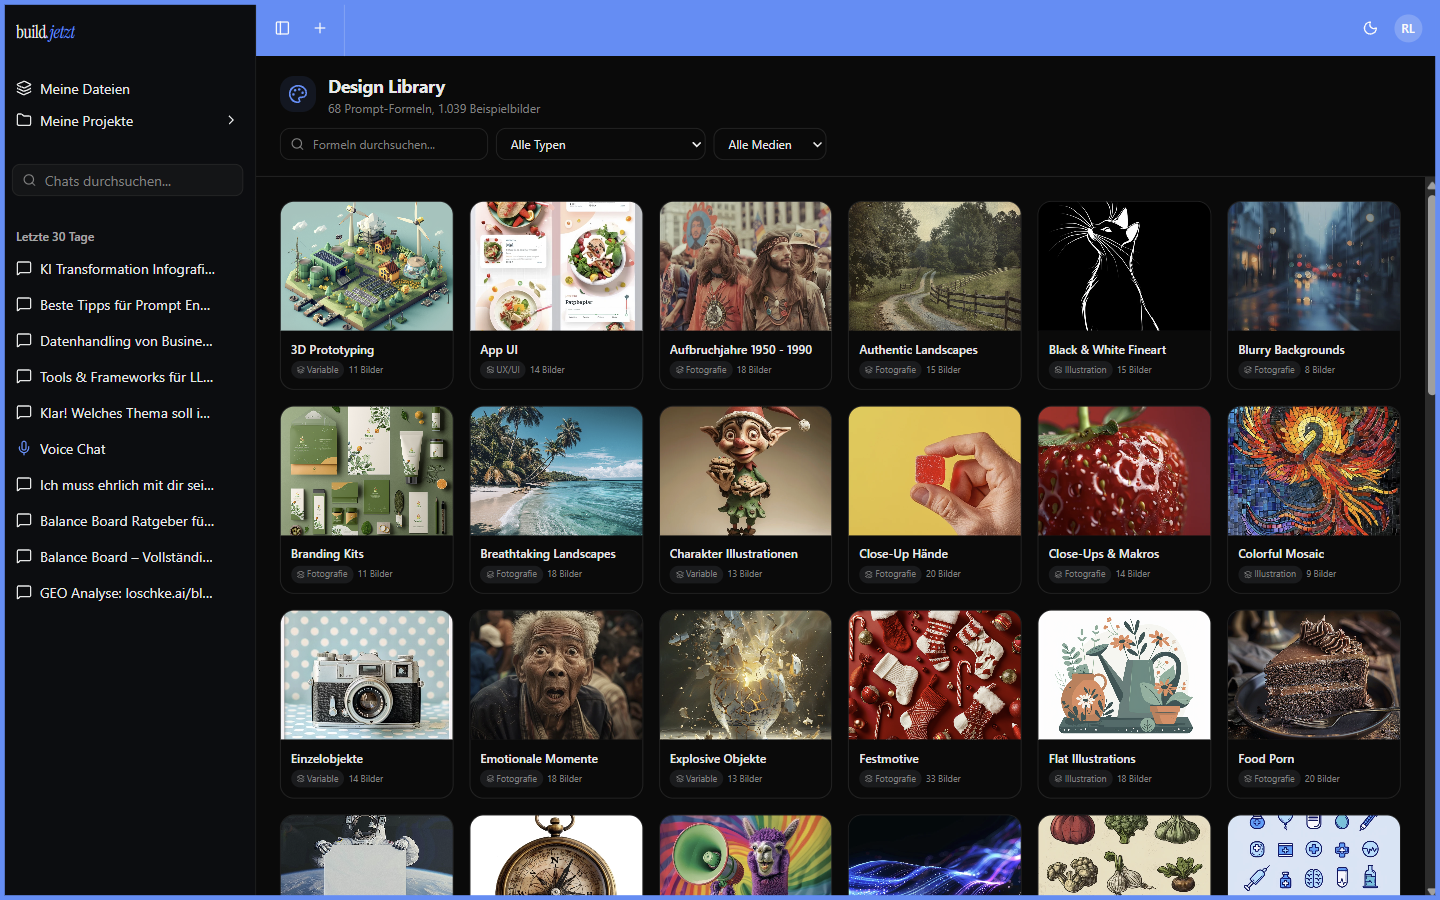The width and height of the screenshot is (1440, 900).
Task: Open the Explosive Objekte thumbnail
Action: (x=745, y=675)
